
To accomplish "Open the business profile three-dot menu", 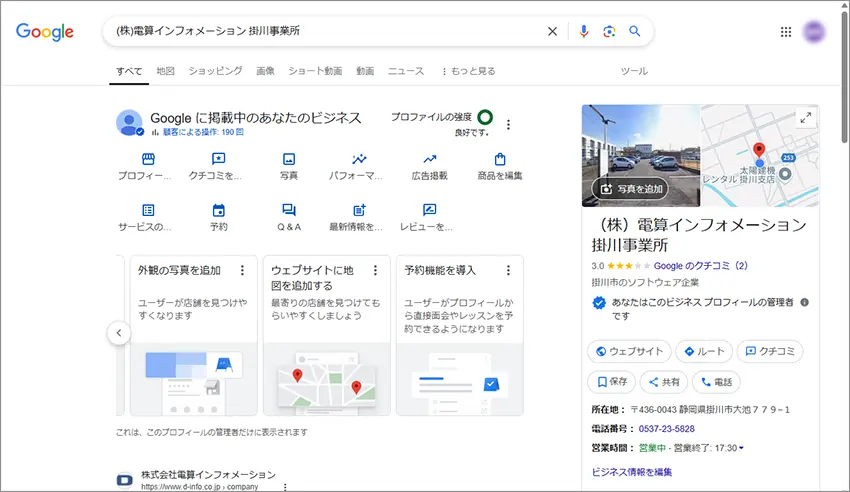I will pyautogui.click(x=508, y=125).
